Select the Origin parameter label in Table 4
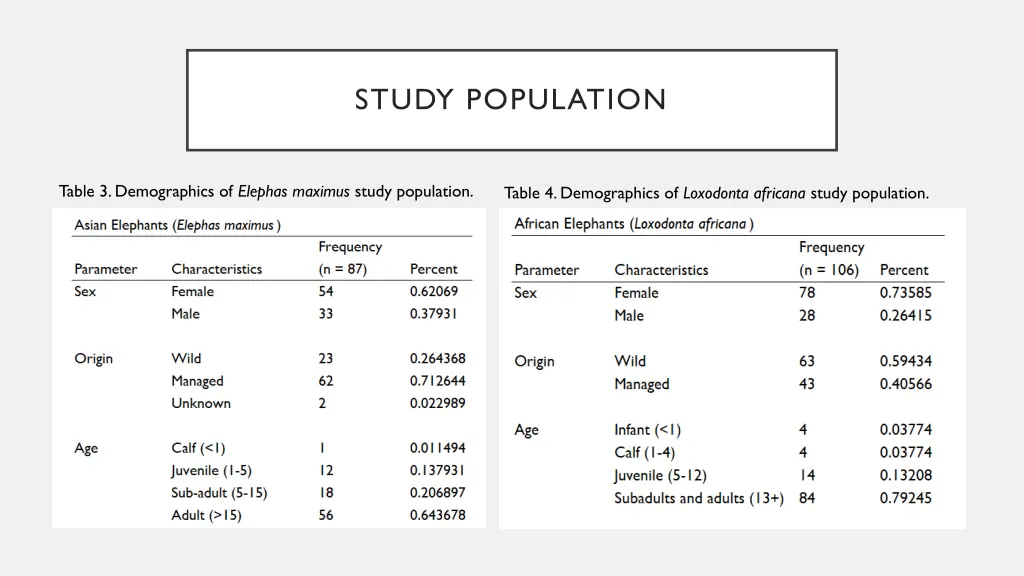 coord(534,360)
